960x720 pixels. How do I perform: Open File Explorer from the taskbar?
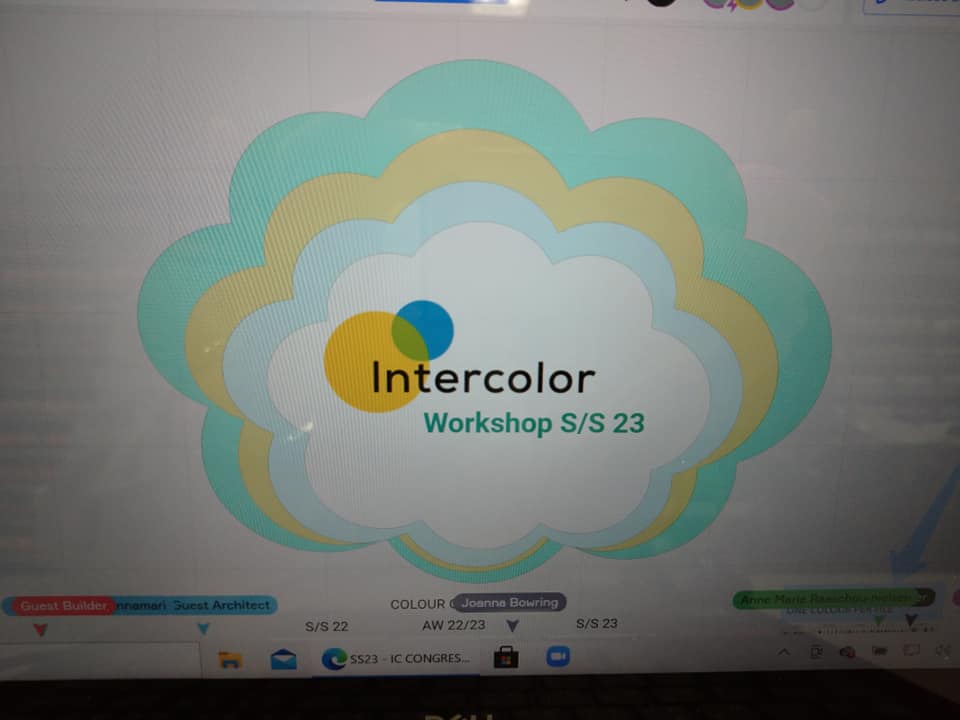pyautogui.click(x=230, y=660)
